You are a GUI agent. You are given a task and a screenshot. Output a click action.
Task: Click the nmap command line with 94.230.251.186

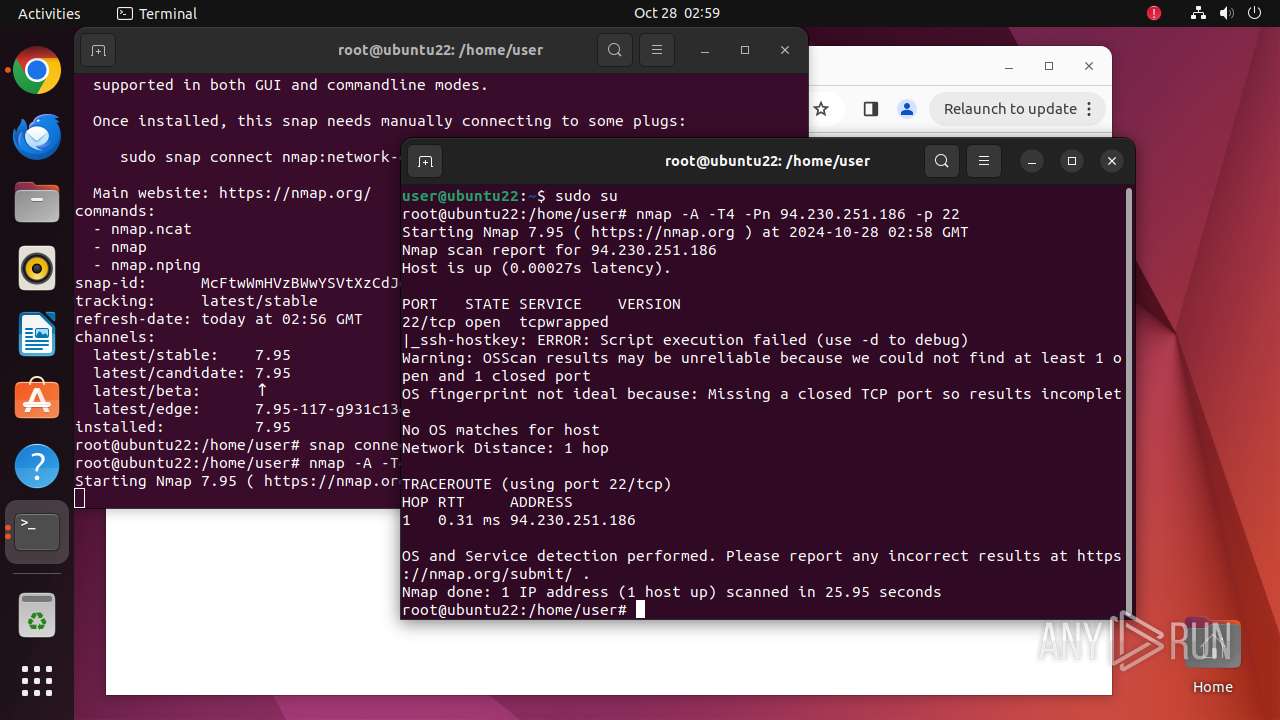(681, 214)
